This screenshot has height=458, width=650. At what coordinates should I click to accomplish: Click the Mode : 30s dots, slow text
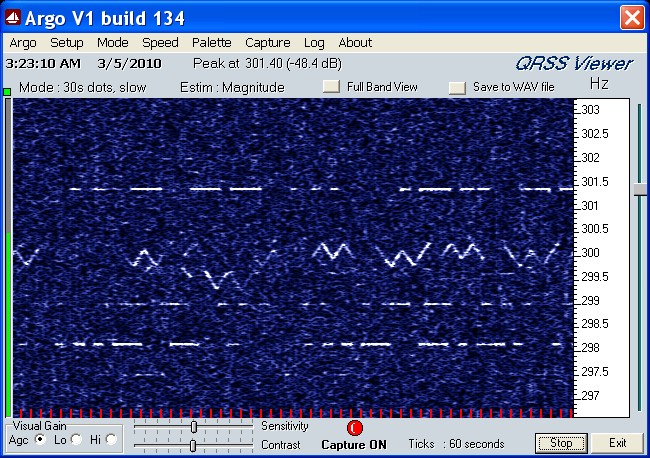click(83, 87)
